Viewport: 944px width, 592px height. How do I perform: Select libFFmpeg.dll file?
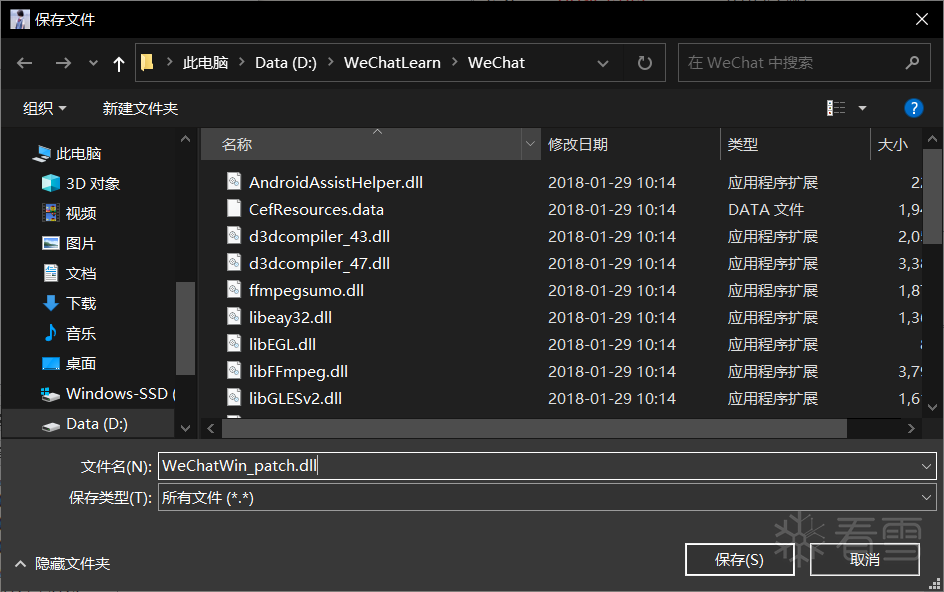coord(298,372)
